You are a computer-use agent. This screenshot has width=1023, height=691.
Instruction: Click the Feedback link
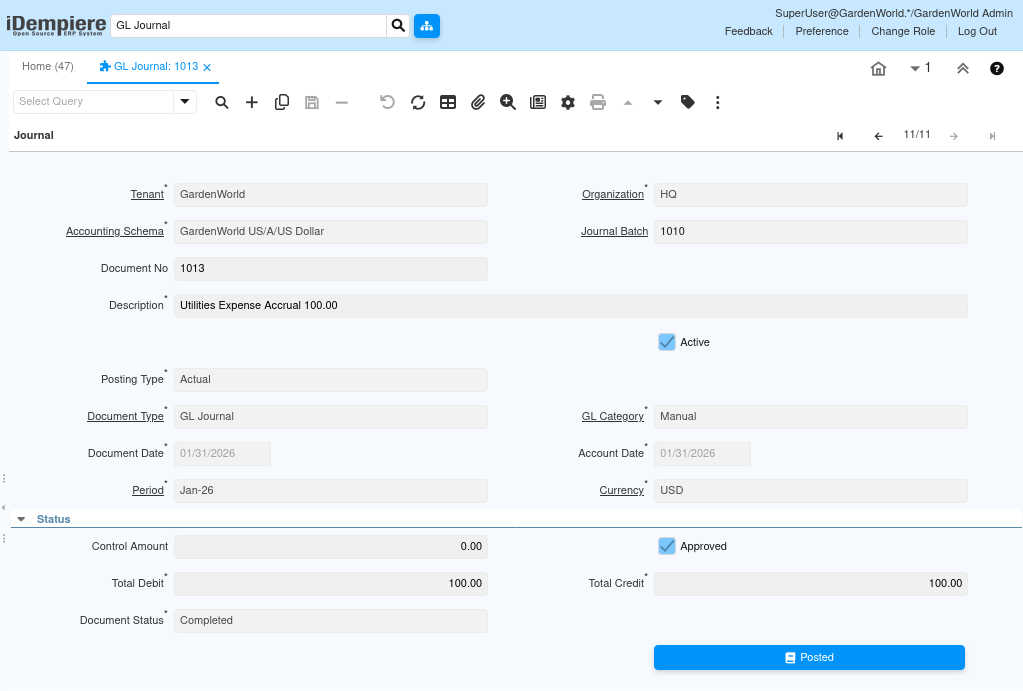pyautogui.click(x=748, y=31)
